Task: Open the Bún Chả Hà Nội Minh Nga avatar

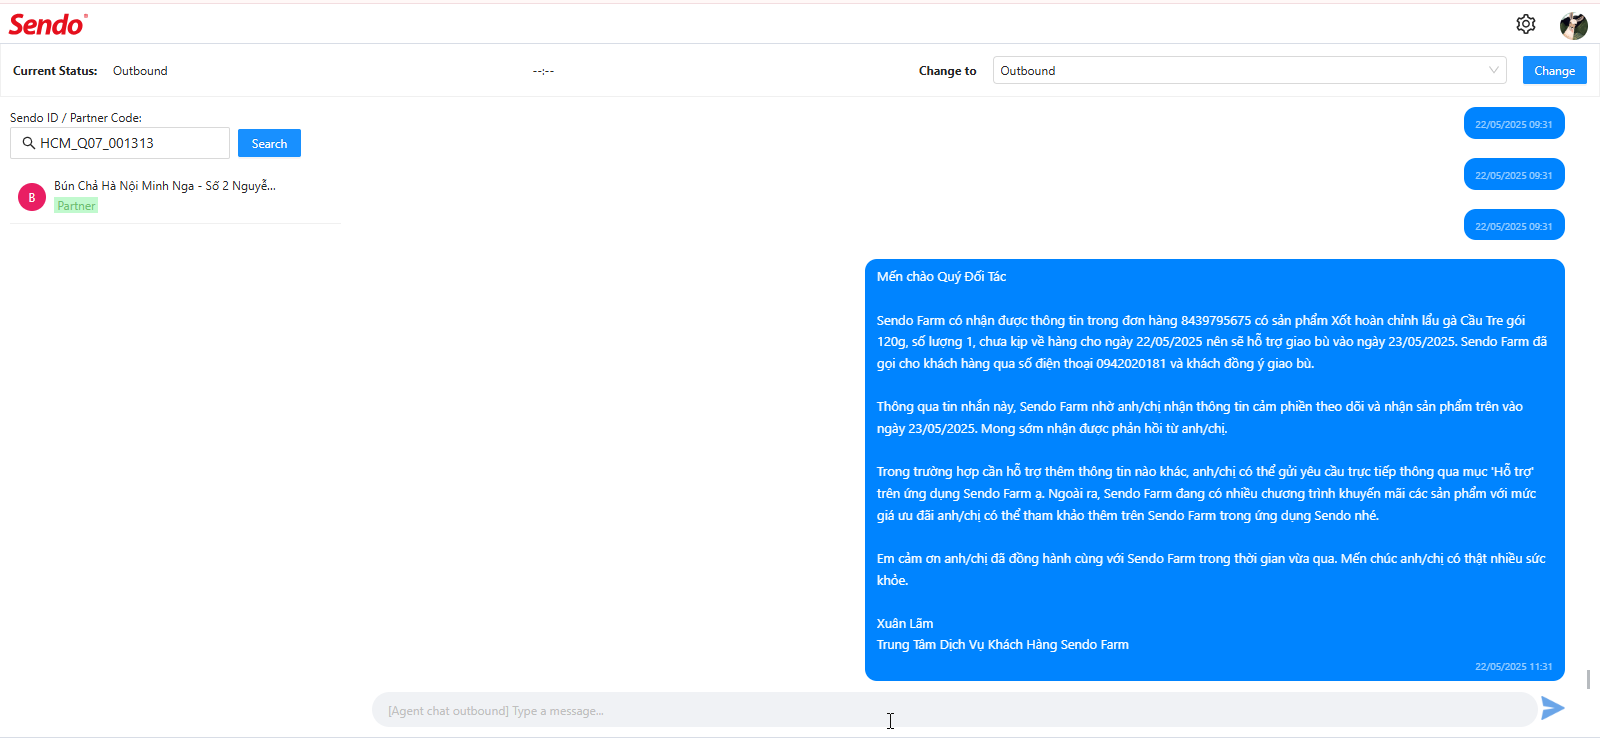Action: pos(32,197)
